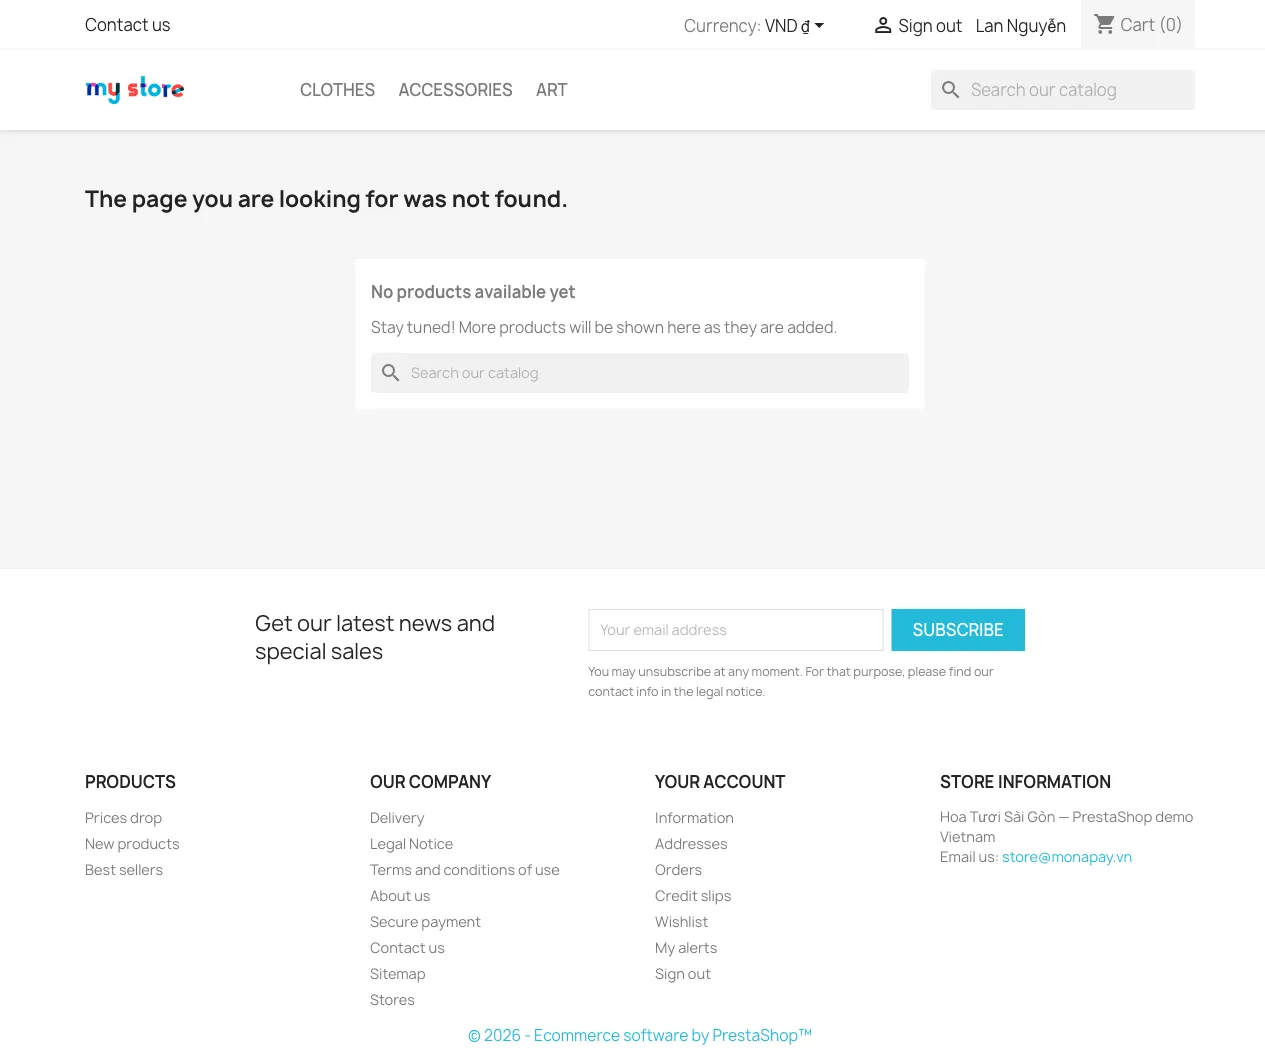Open the Prices drop link
The height and width of the screenshot is (1061, 1265).
click(x=123, y=818)
